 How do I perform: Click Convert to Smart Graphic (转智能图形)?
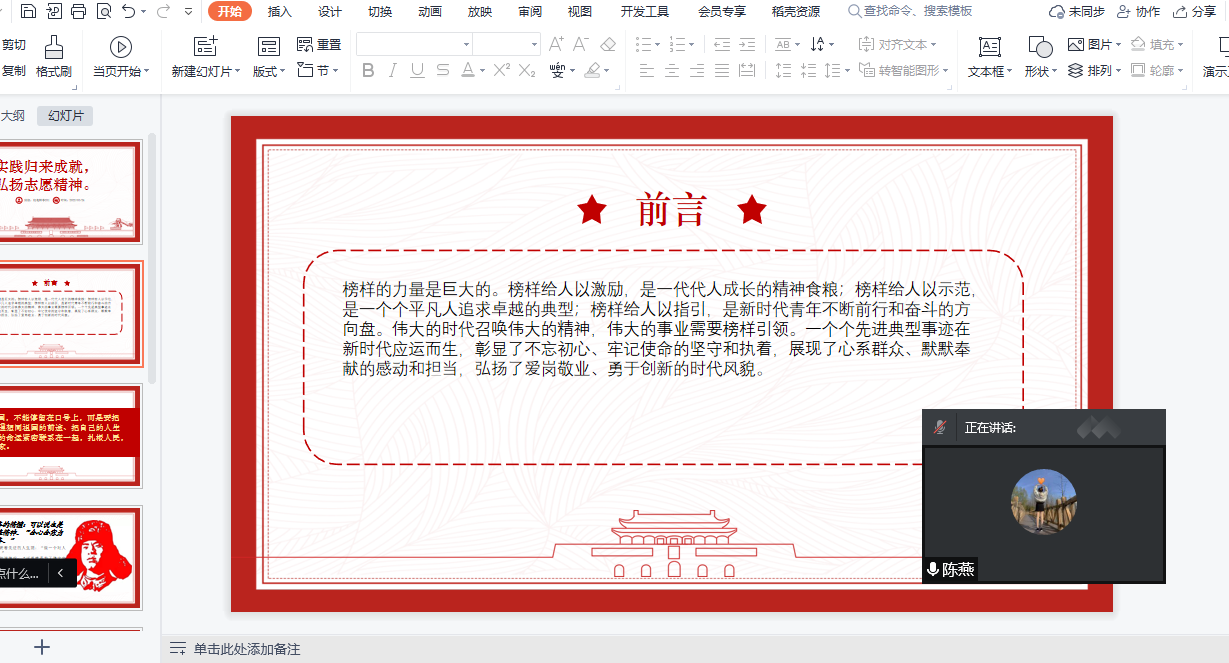905,71
